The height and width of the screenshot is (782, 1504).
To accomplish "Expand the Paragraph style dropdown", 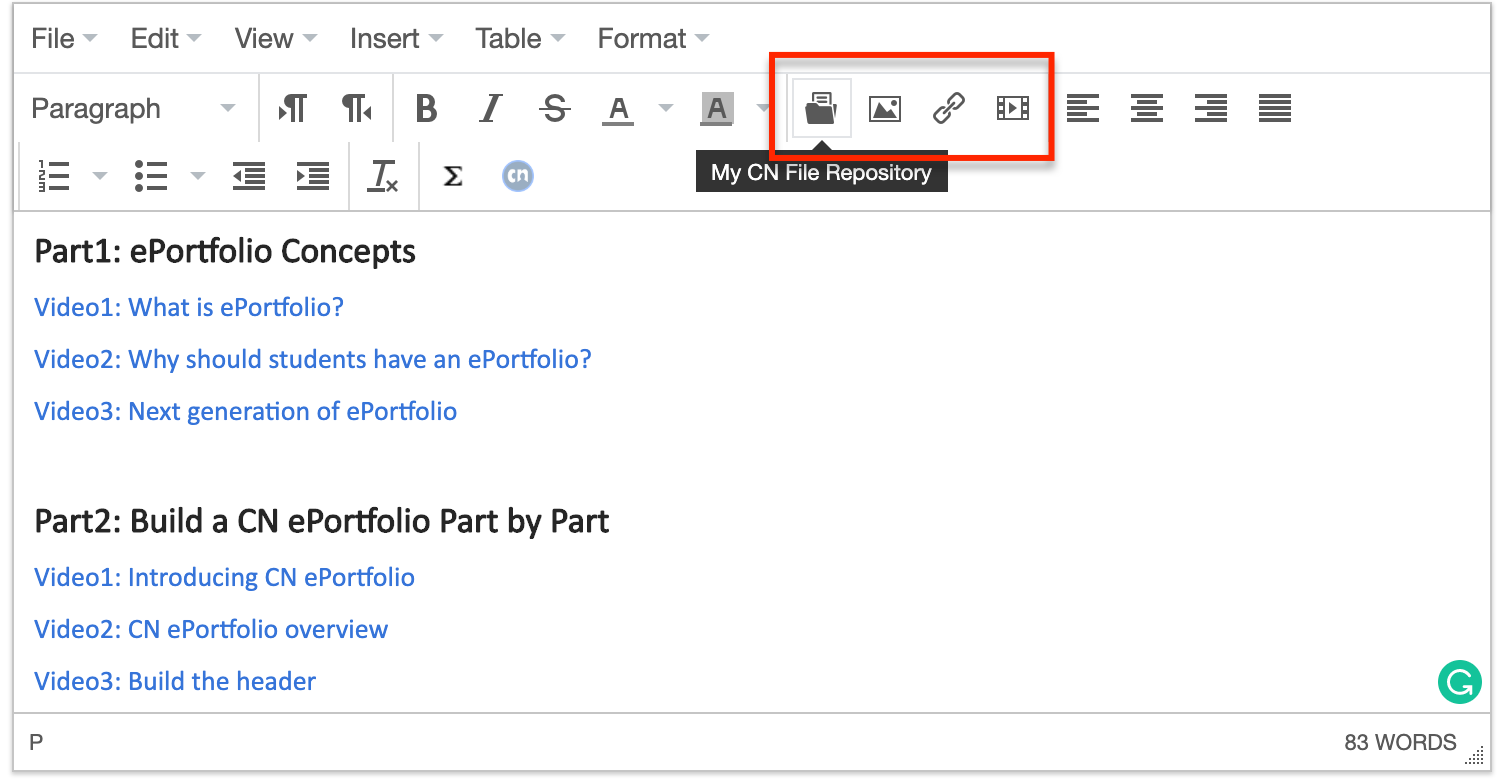I will (133, 108).
